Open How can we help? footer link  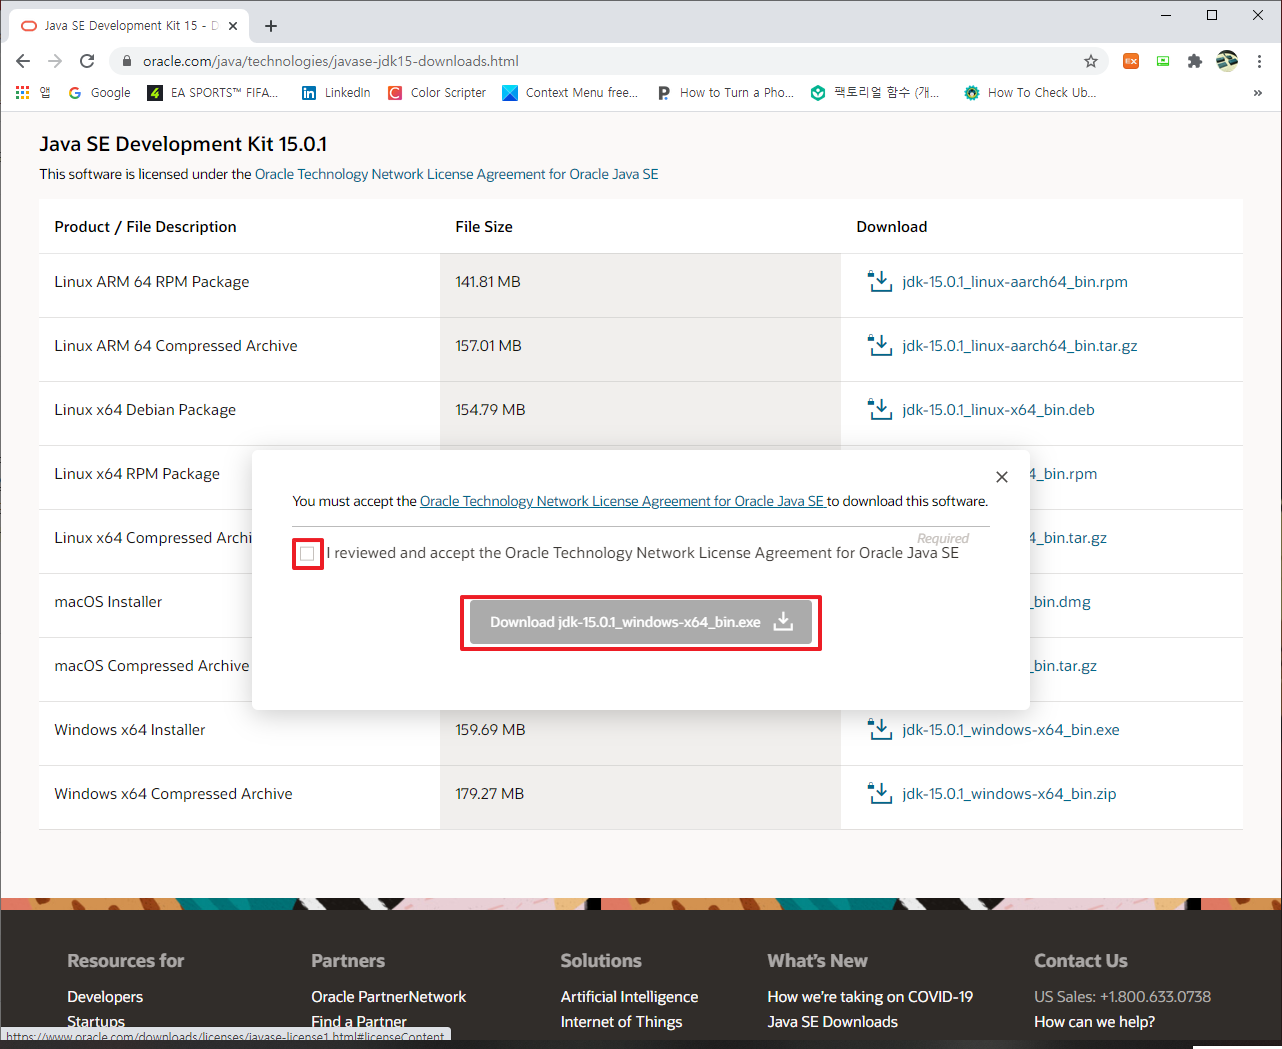coord(1094,1022)
